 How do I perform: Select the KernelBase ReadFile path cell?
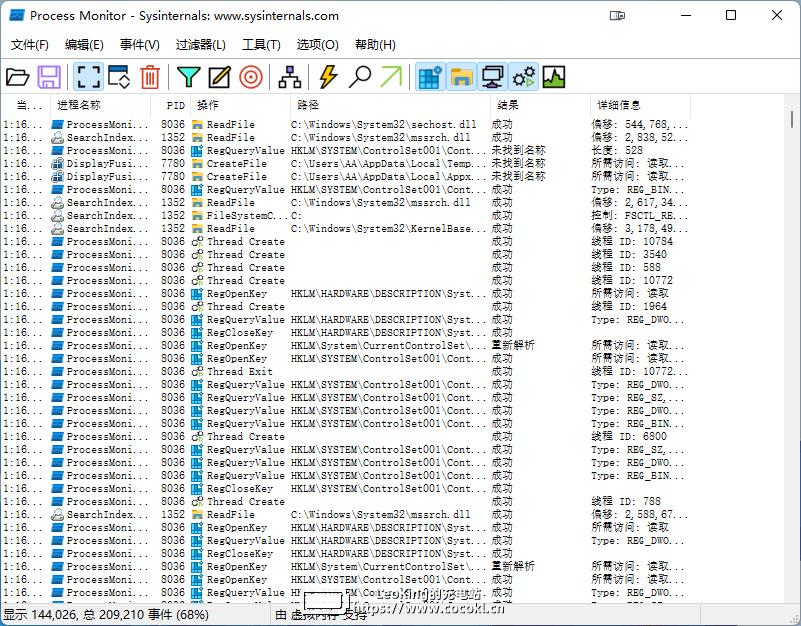tap(388, 228)
